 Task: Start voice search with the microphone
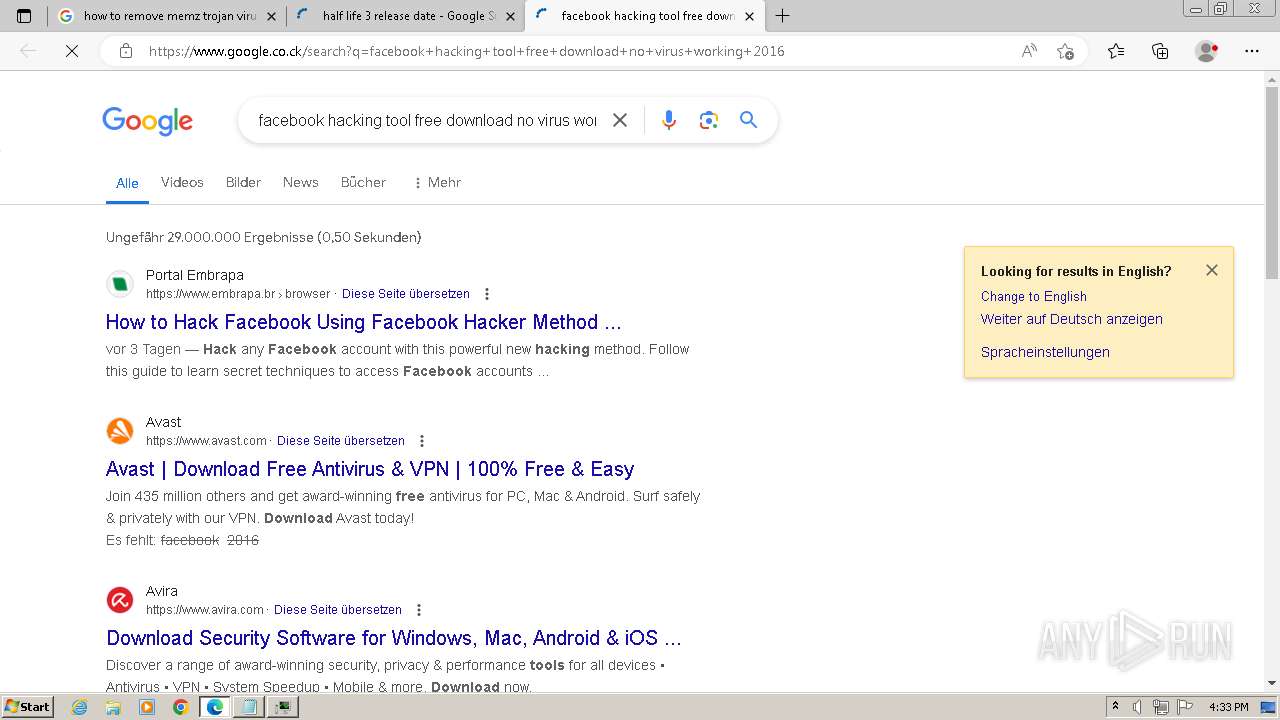(x=669, y=120)
